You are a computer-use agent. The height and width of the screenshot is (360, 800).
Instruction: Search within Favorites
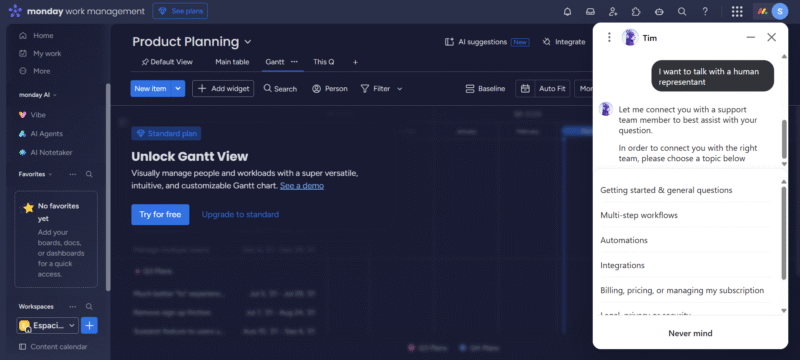[89, 174]
